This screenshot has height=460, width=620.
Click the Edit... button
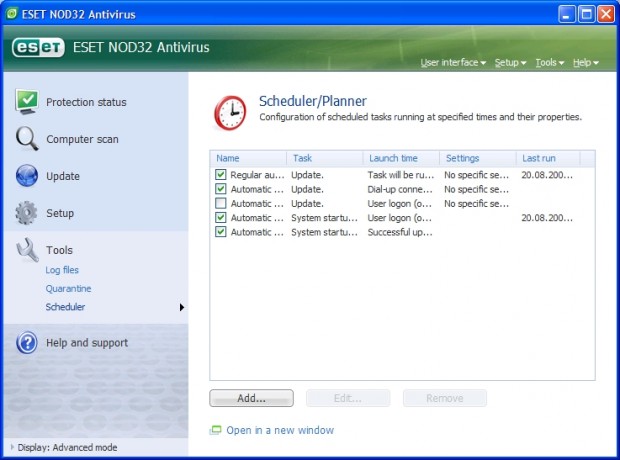tap(348, 398)
